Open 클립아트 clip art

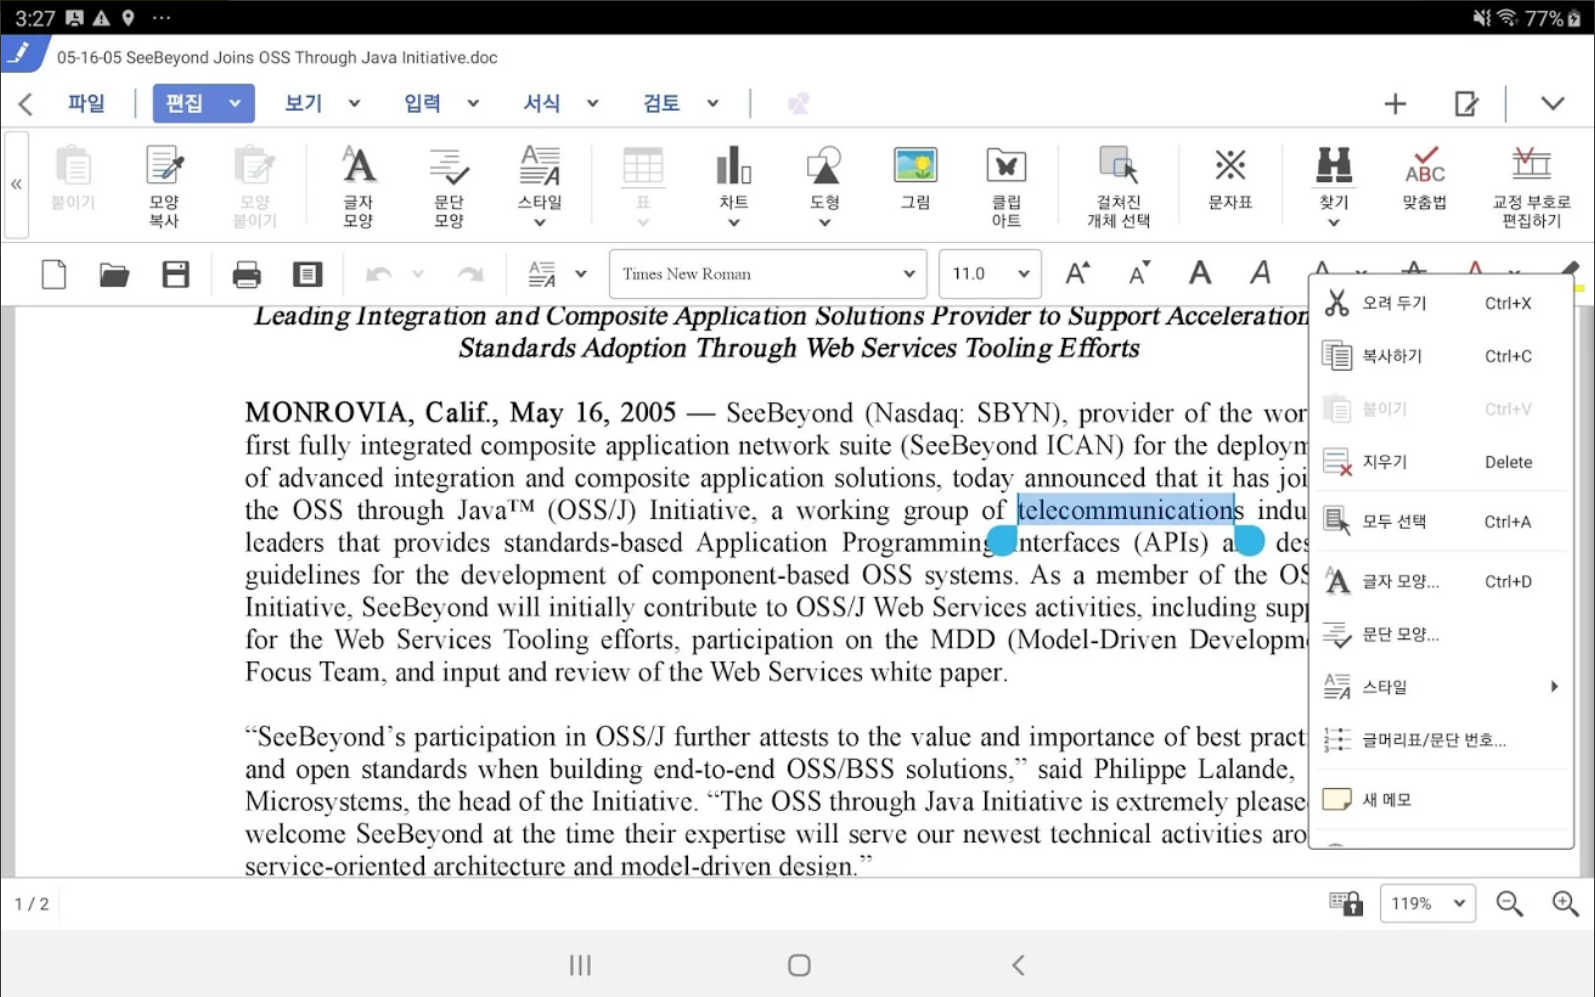(1006, 186)
